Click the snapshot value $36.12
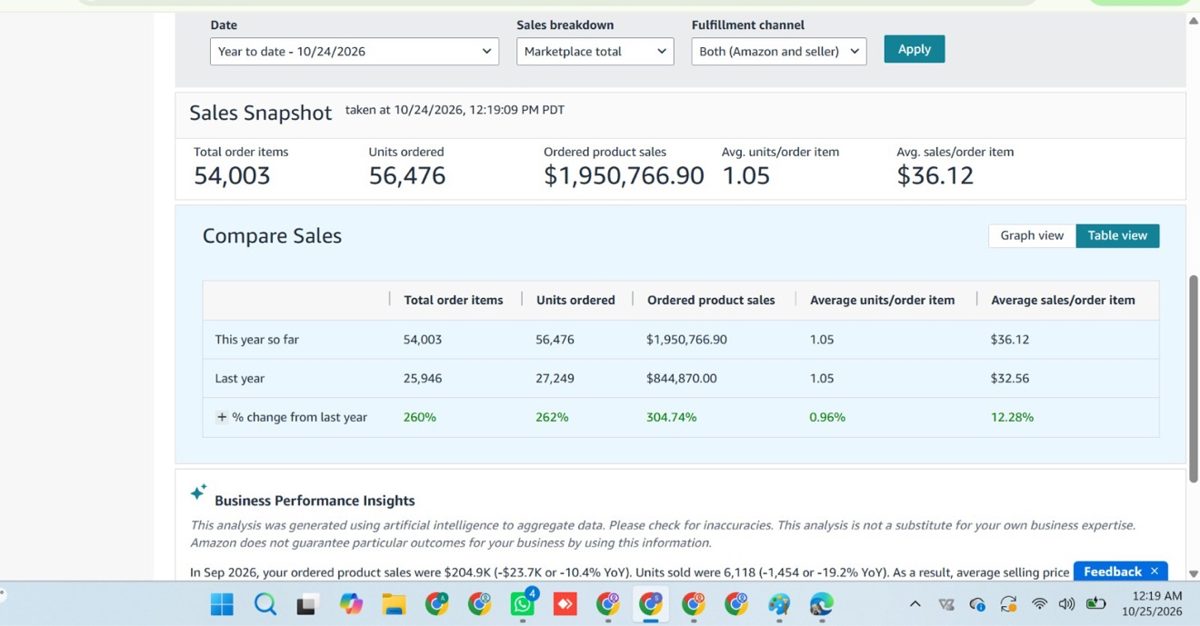The image size is (1200, 626). pos(935,176)
